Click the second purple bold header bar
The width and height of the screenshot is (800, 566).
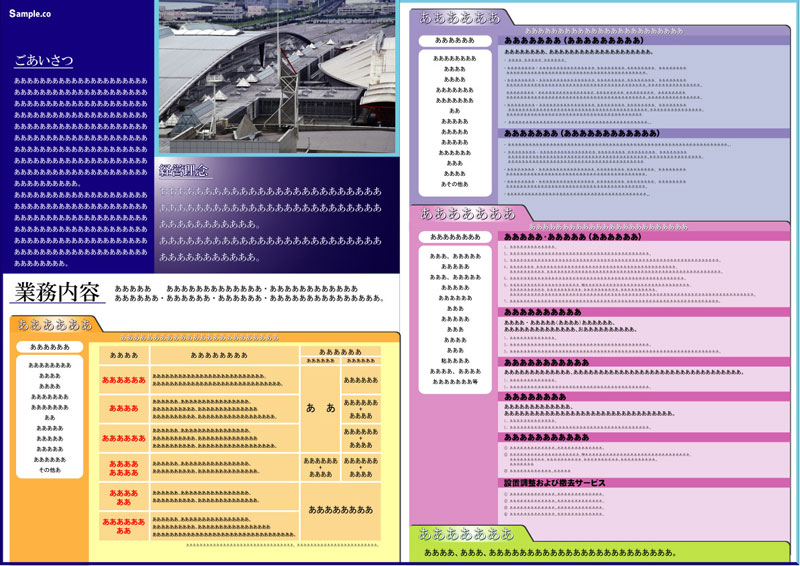[x=644, y=133]
